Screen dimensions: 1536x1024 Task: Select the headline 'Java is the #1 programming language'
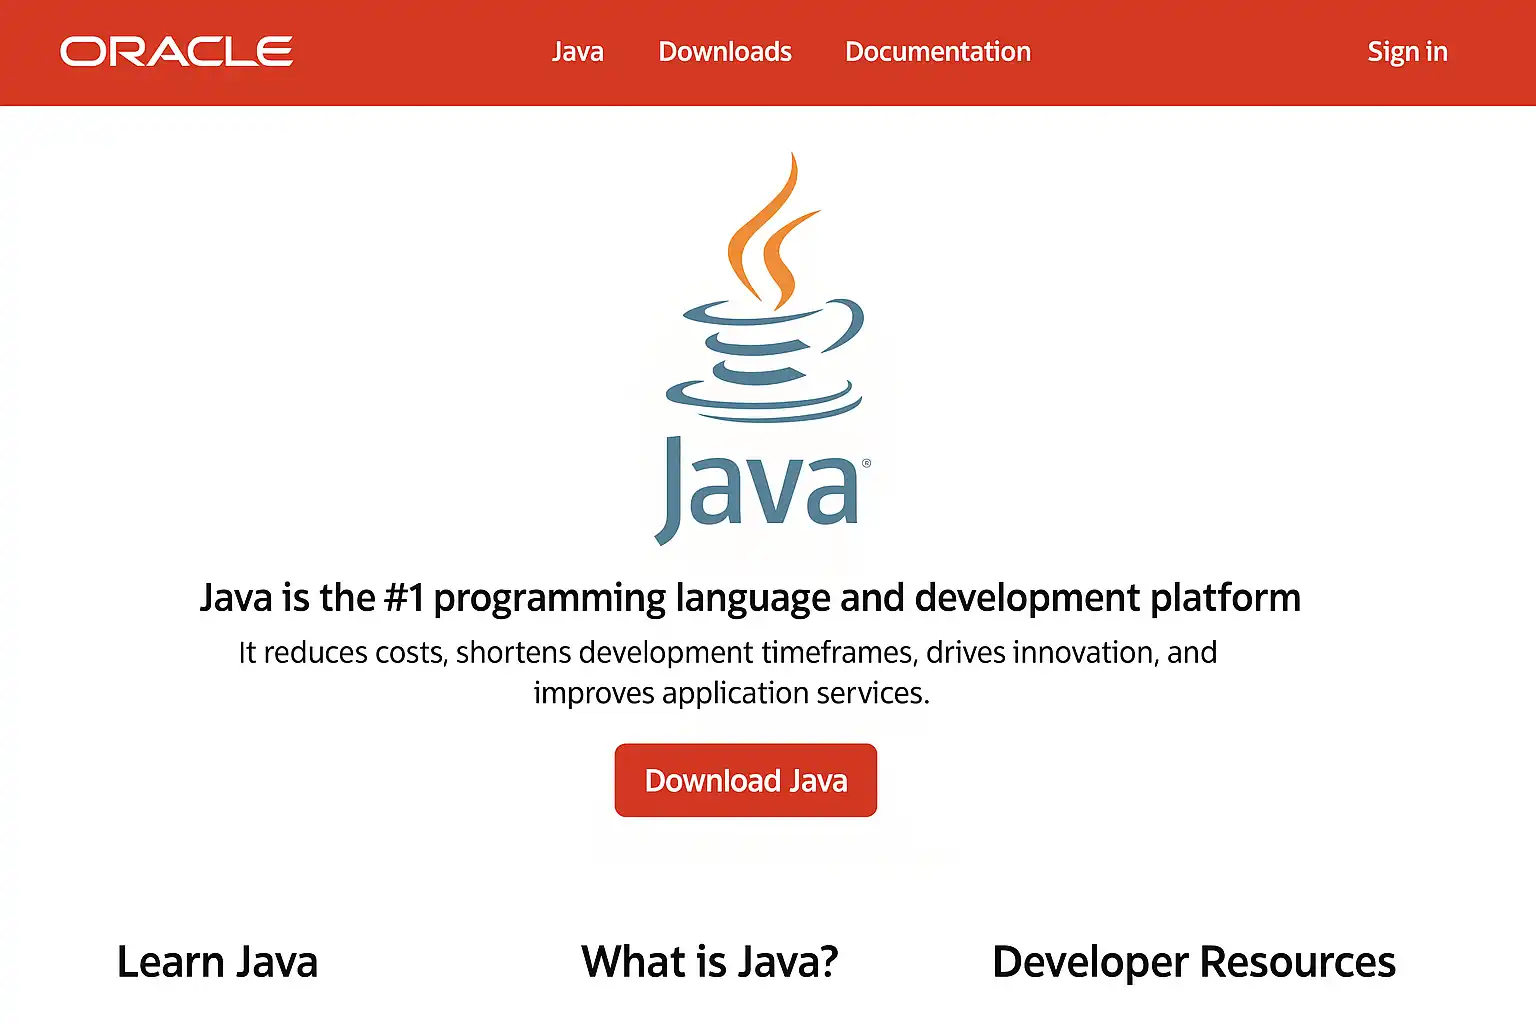point(517,598)
